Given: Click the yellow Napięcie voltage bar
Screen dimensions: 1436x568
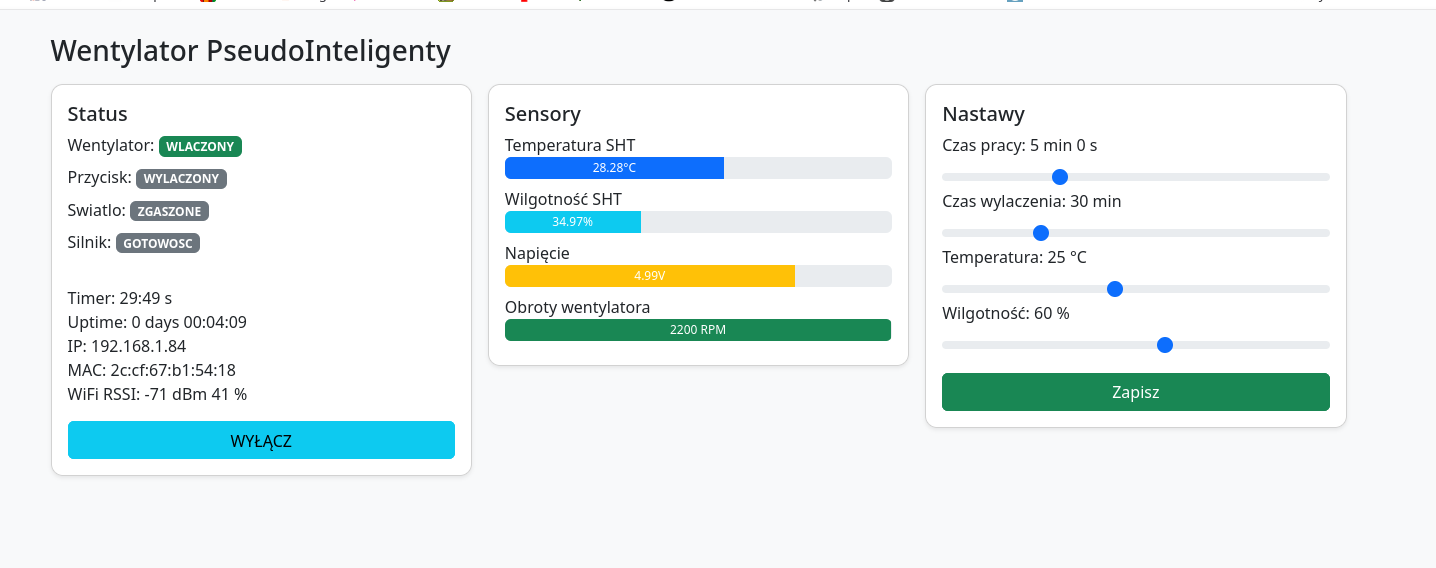Looking at the screenshot, I should click(649, 276).
